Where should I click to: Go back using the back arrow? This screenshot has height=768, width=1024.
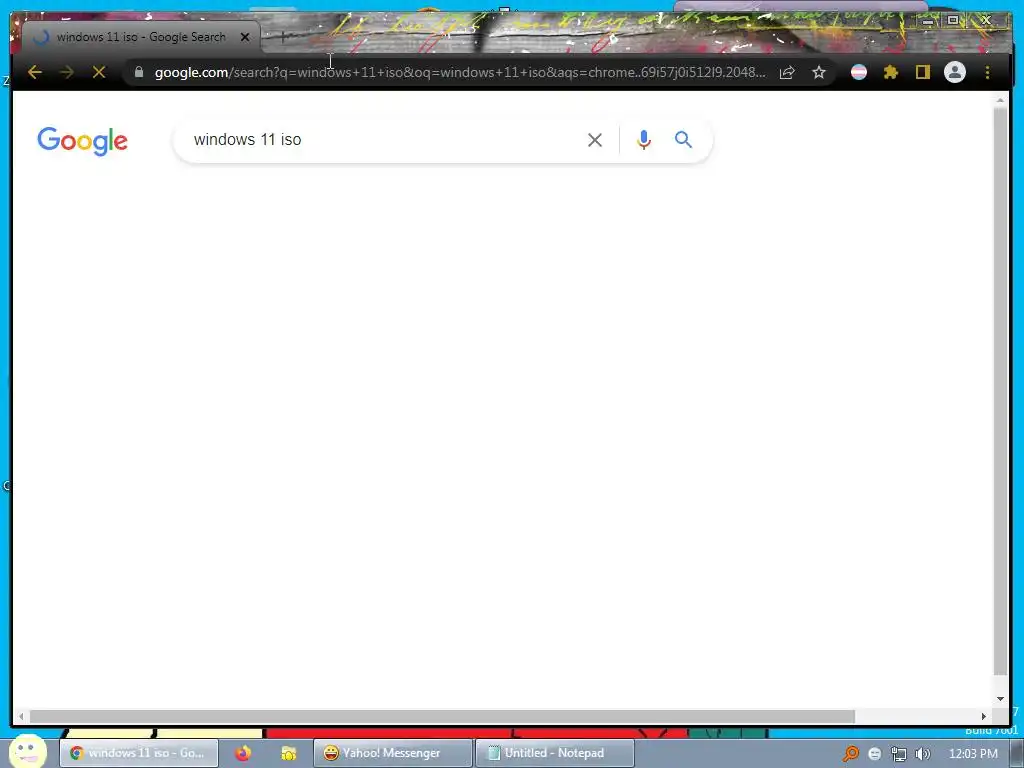pyautogui.click(x=35, y=72)
